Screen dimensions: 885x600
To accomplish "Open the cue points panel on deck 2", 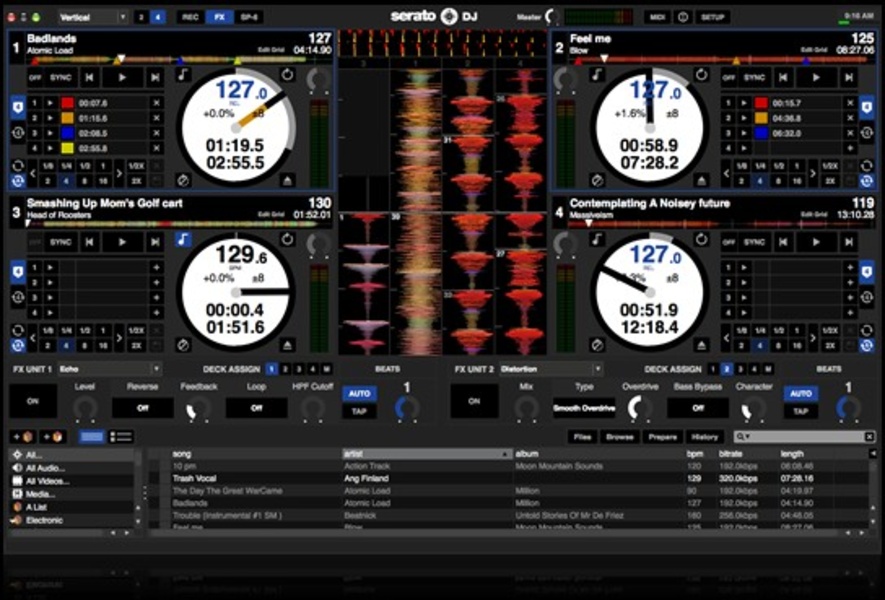I will (x=866, y=105).
